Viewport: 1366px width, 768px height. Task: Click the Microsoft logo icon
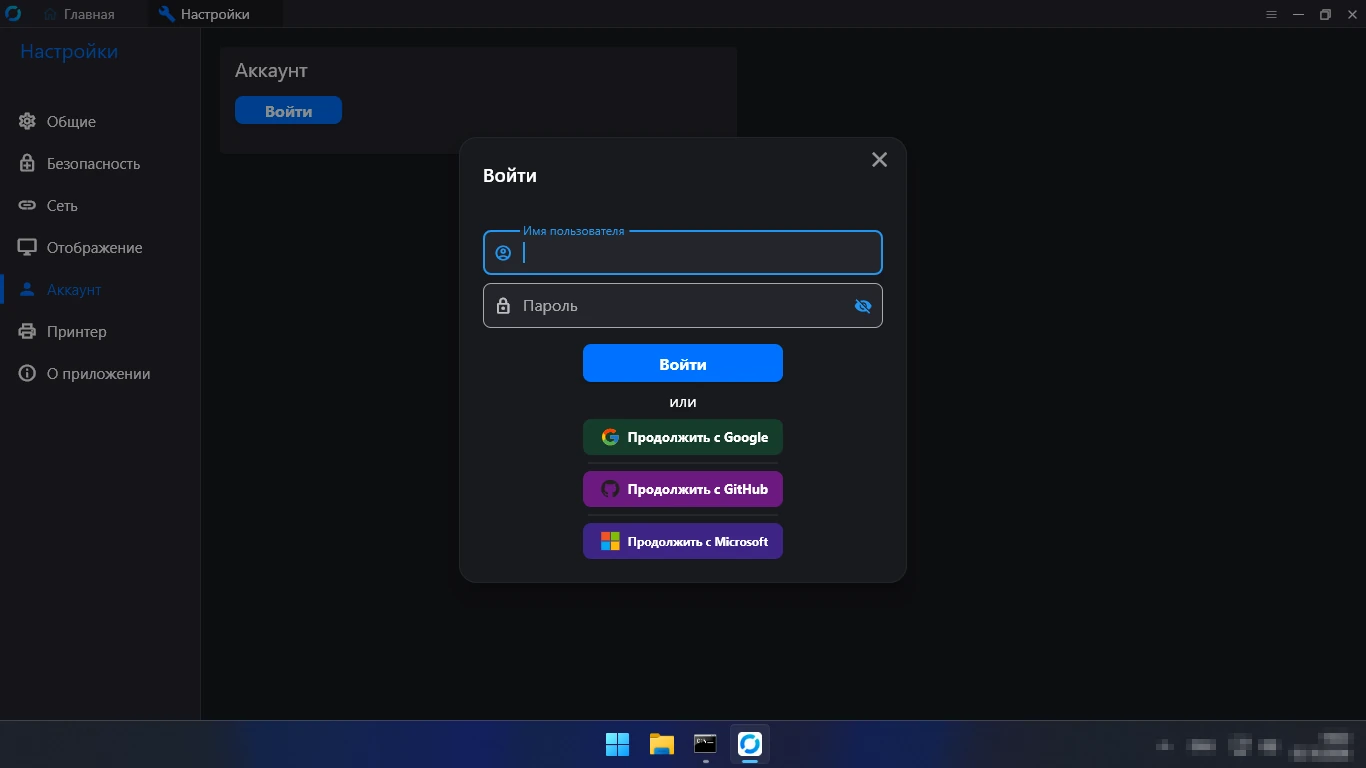(610, 541)
